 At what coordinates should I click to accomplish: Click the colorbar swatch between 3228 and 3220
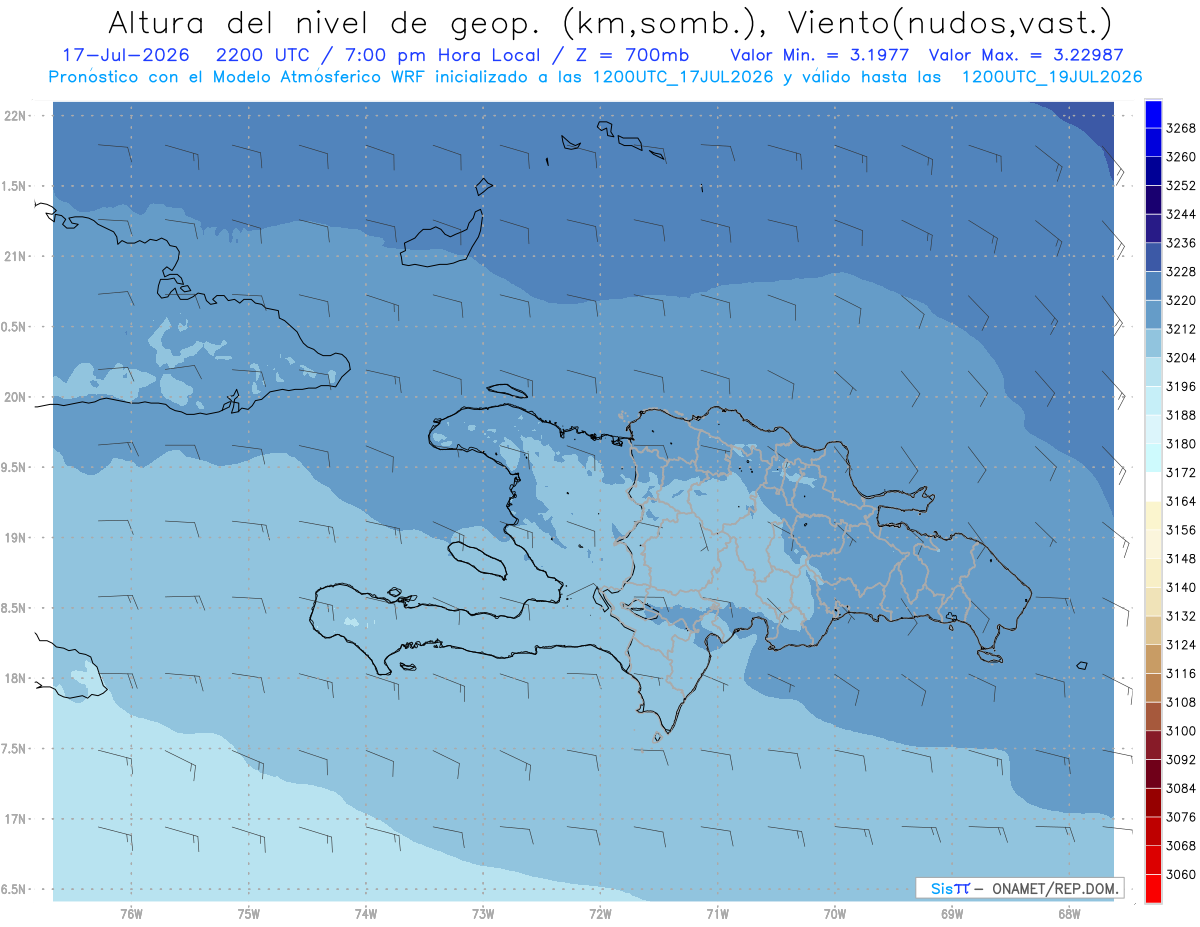tap(1153, 286)
